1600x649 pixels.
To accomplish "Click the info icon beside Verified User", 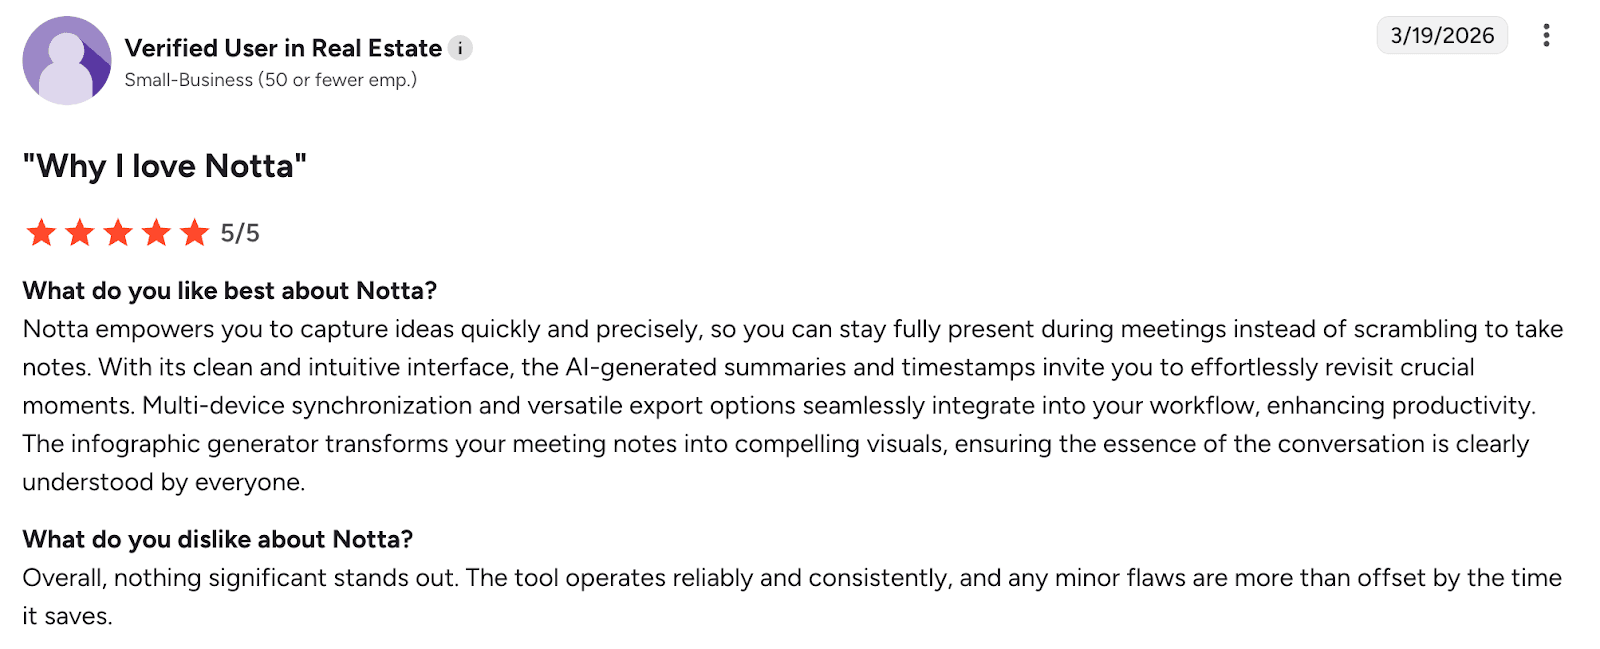I will point(460,48).
